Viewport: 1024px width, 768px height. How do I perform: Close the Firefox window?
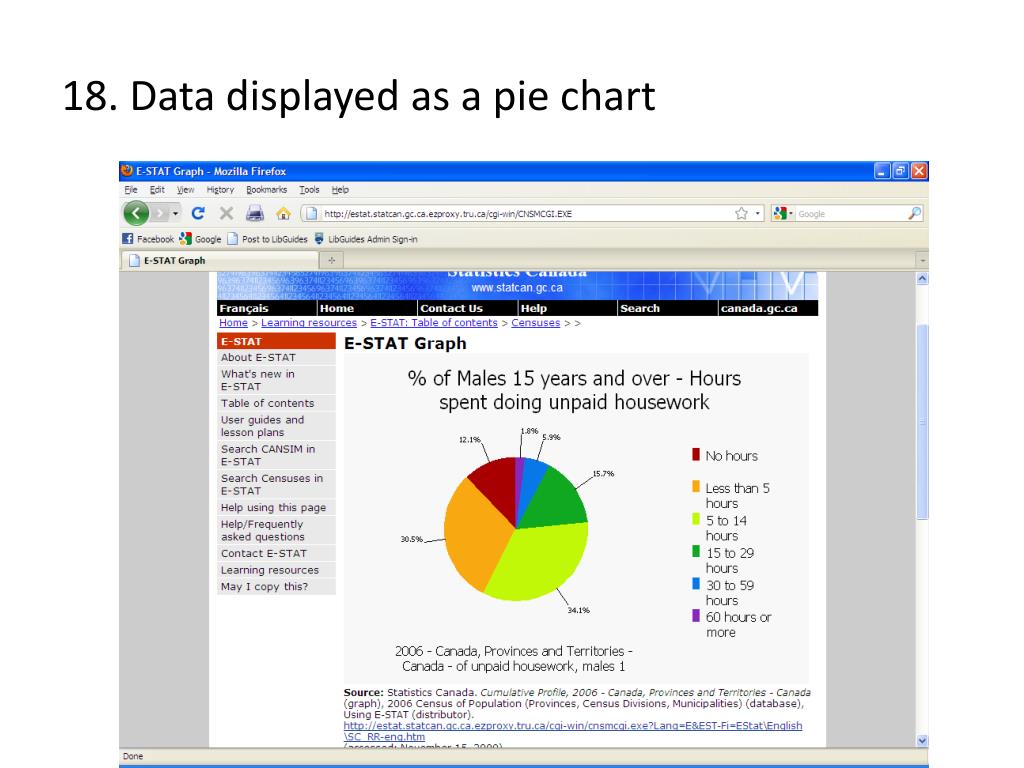(919, 171)
